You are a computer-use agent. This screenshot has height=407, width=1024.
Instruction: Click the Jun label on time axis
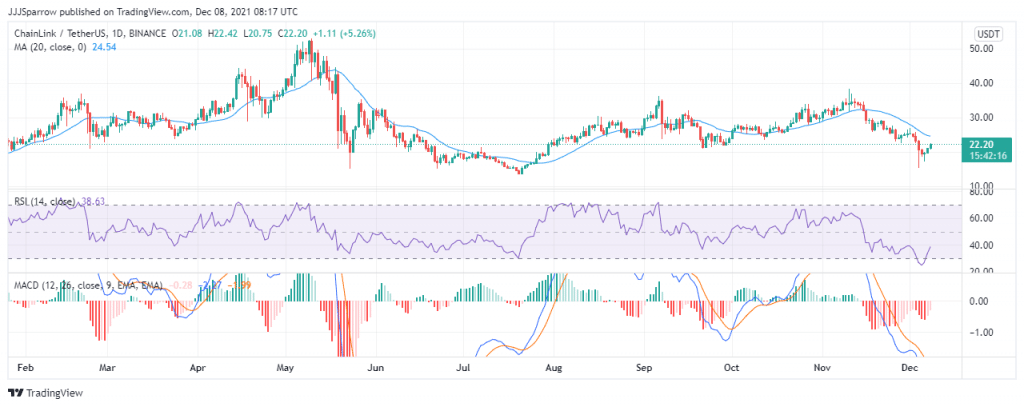tap(377, 368)
